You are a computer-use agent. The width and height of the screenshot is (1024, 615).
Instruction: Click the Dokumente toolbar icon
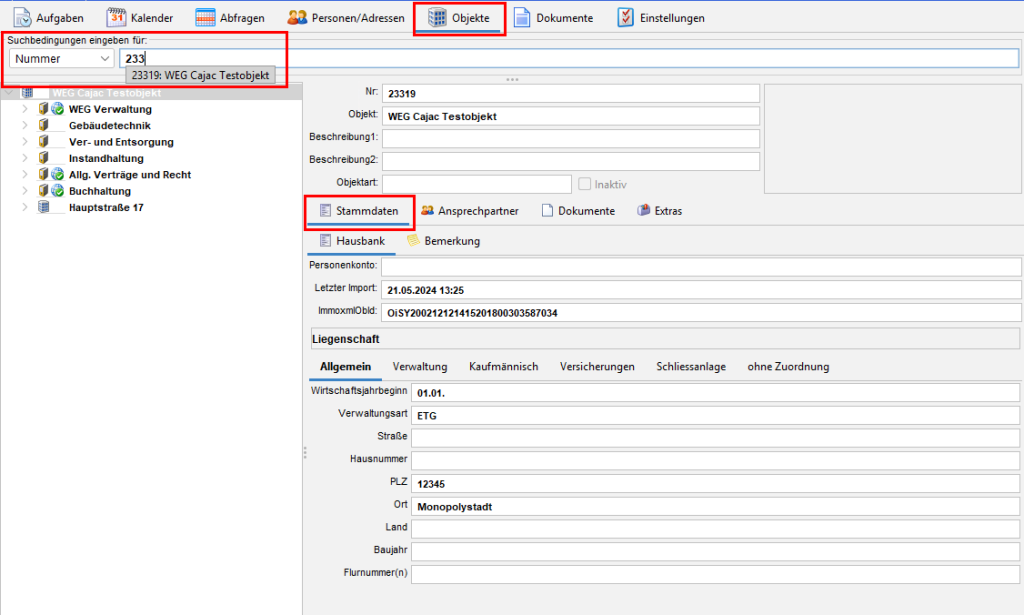[x=522, y=18]
